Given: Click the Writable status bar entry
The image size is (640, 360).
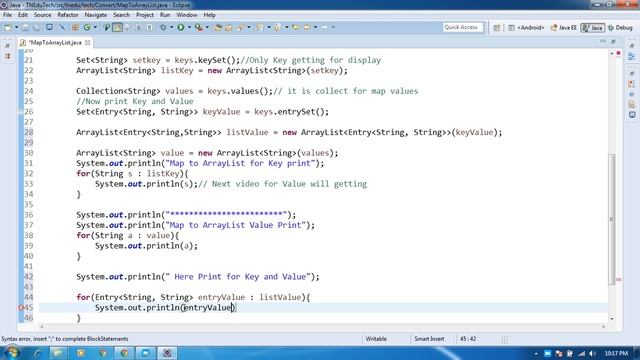Looking at the screenshot, I should point(376,339).
